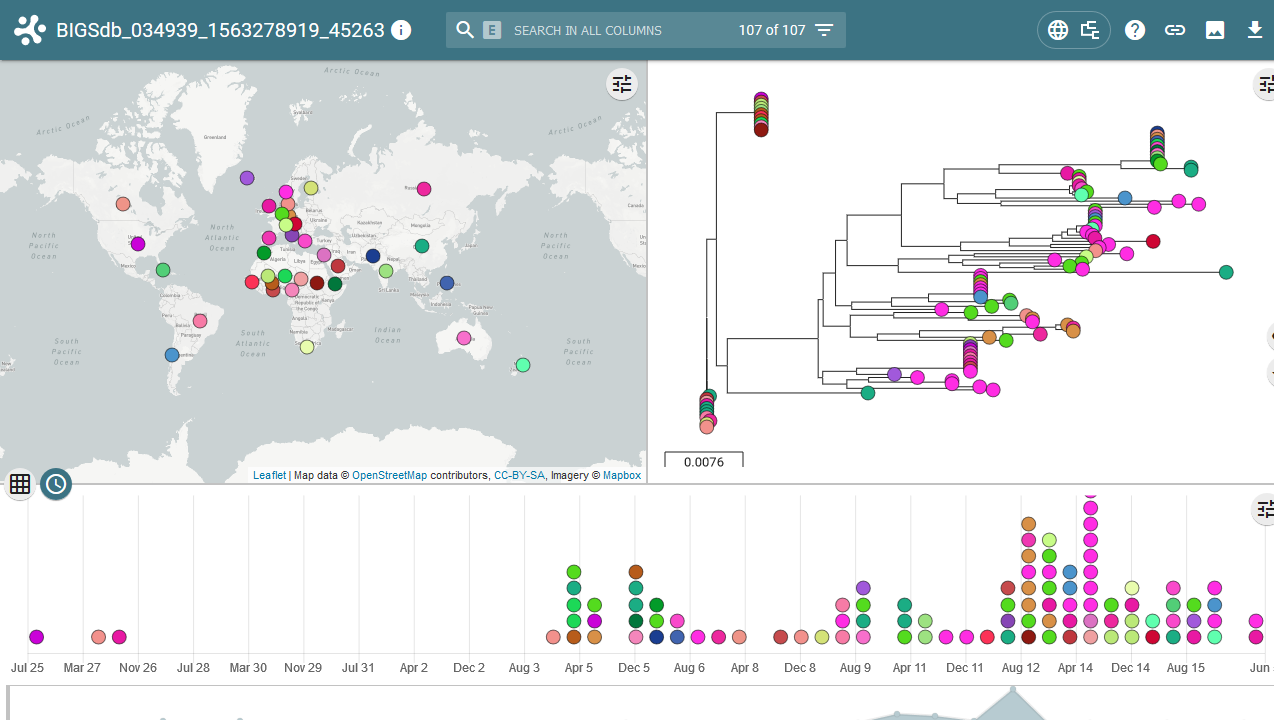This screenshot has height=720, width=1274.
Task: Click the Microreact logo icon
Action: pyautogui.click(x=29, y=30)
